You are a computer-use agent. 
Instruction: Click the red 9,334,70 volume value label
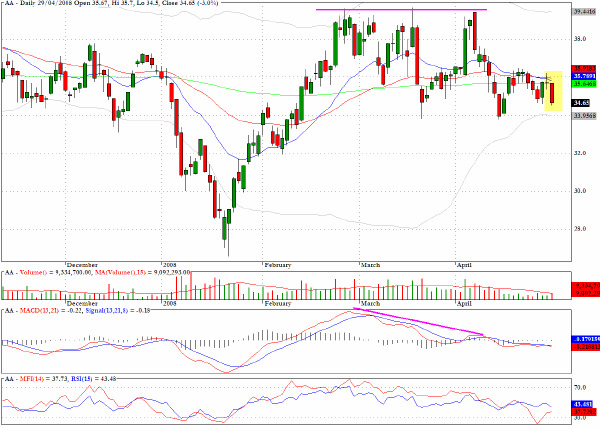(x=585, y=286)
